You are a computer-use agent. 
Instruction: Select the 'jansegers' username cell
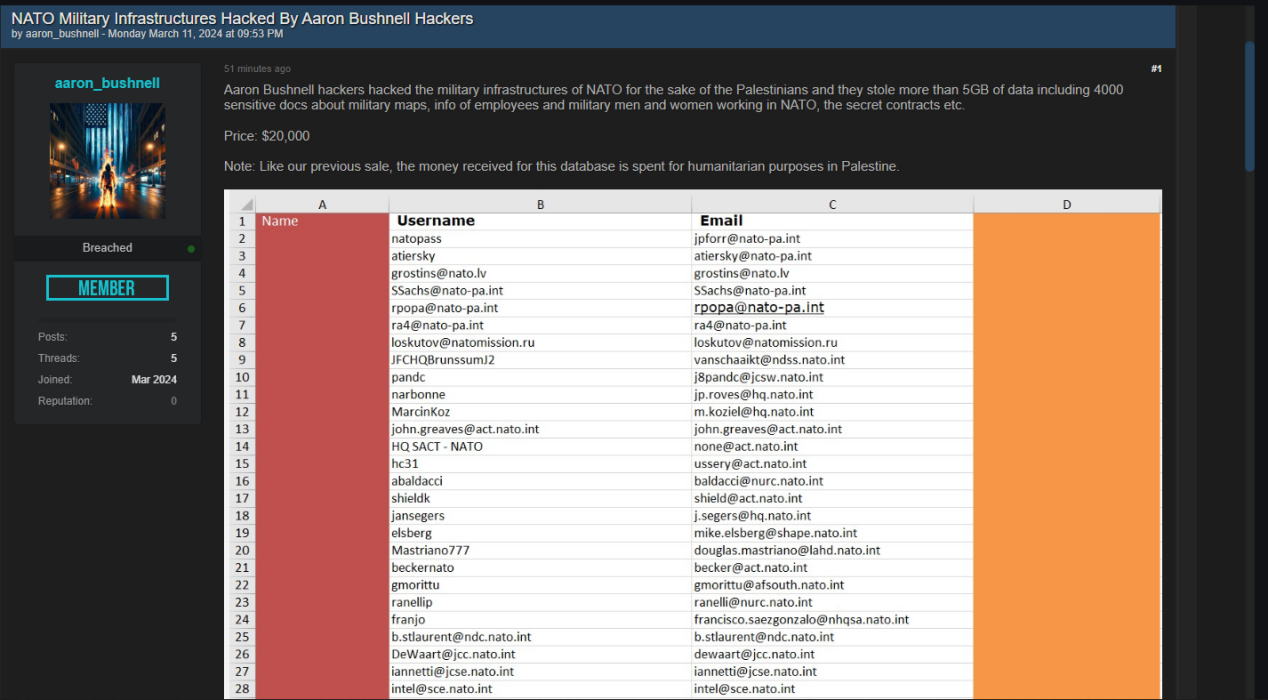tap(540, 516)
